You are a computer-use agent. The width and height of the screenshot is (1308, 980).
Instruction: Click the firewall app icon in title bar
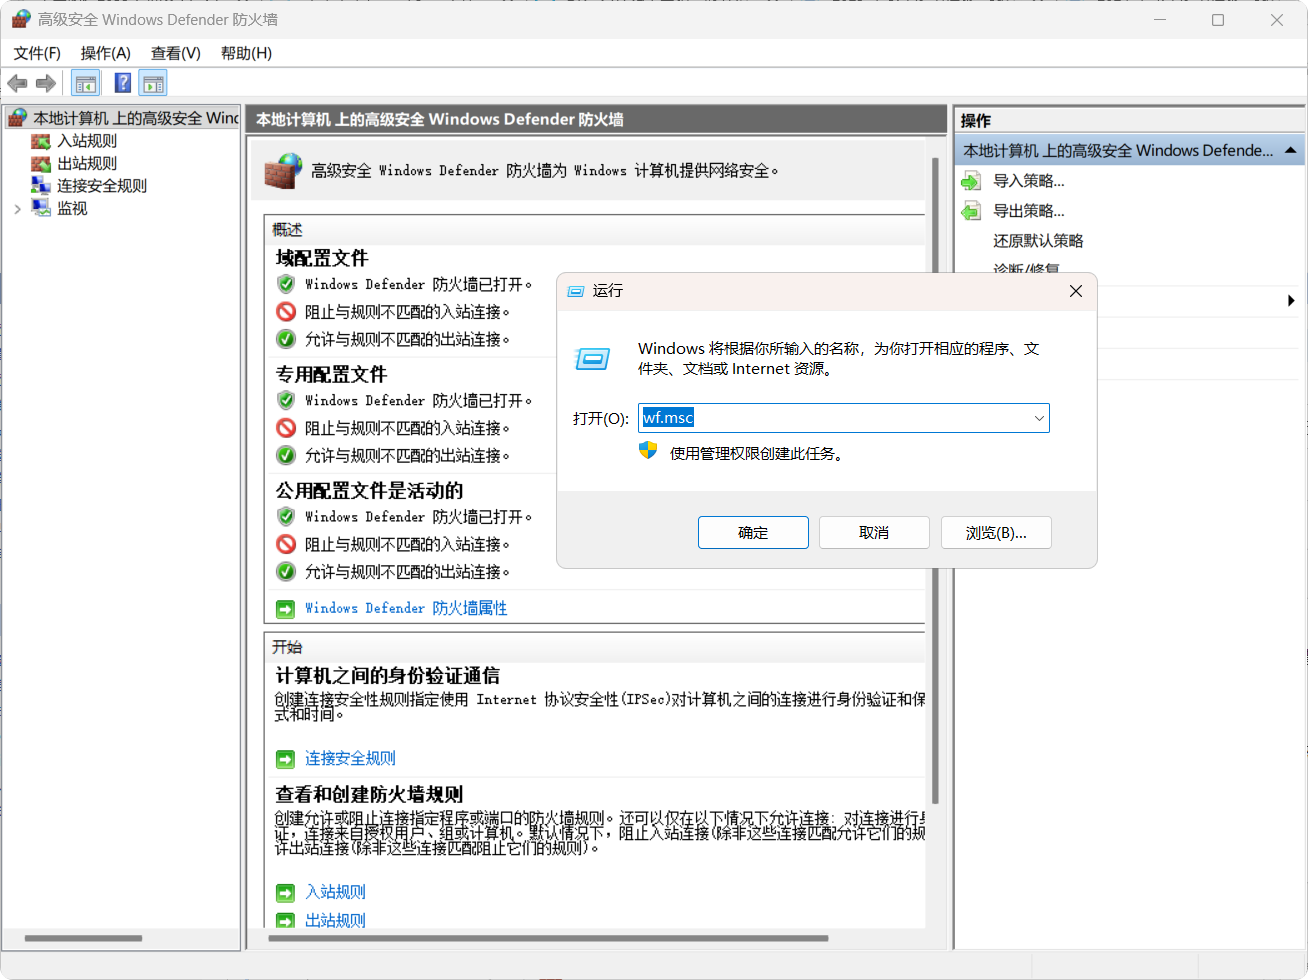click(20, 19)
